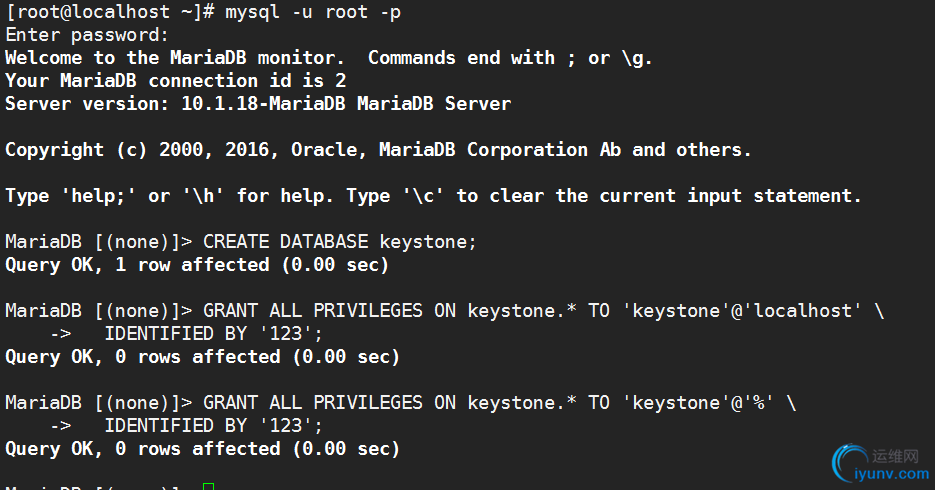
Task: Click the first 'MariaDB [(none)]>' prompt
Action: point(99,242)
